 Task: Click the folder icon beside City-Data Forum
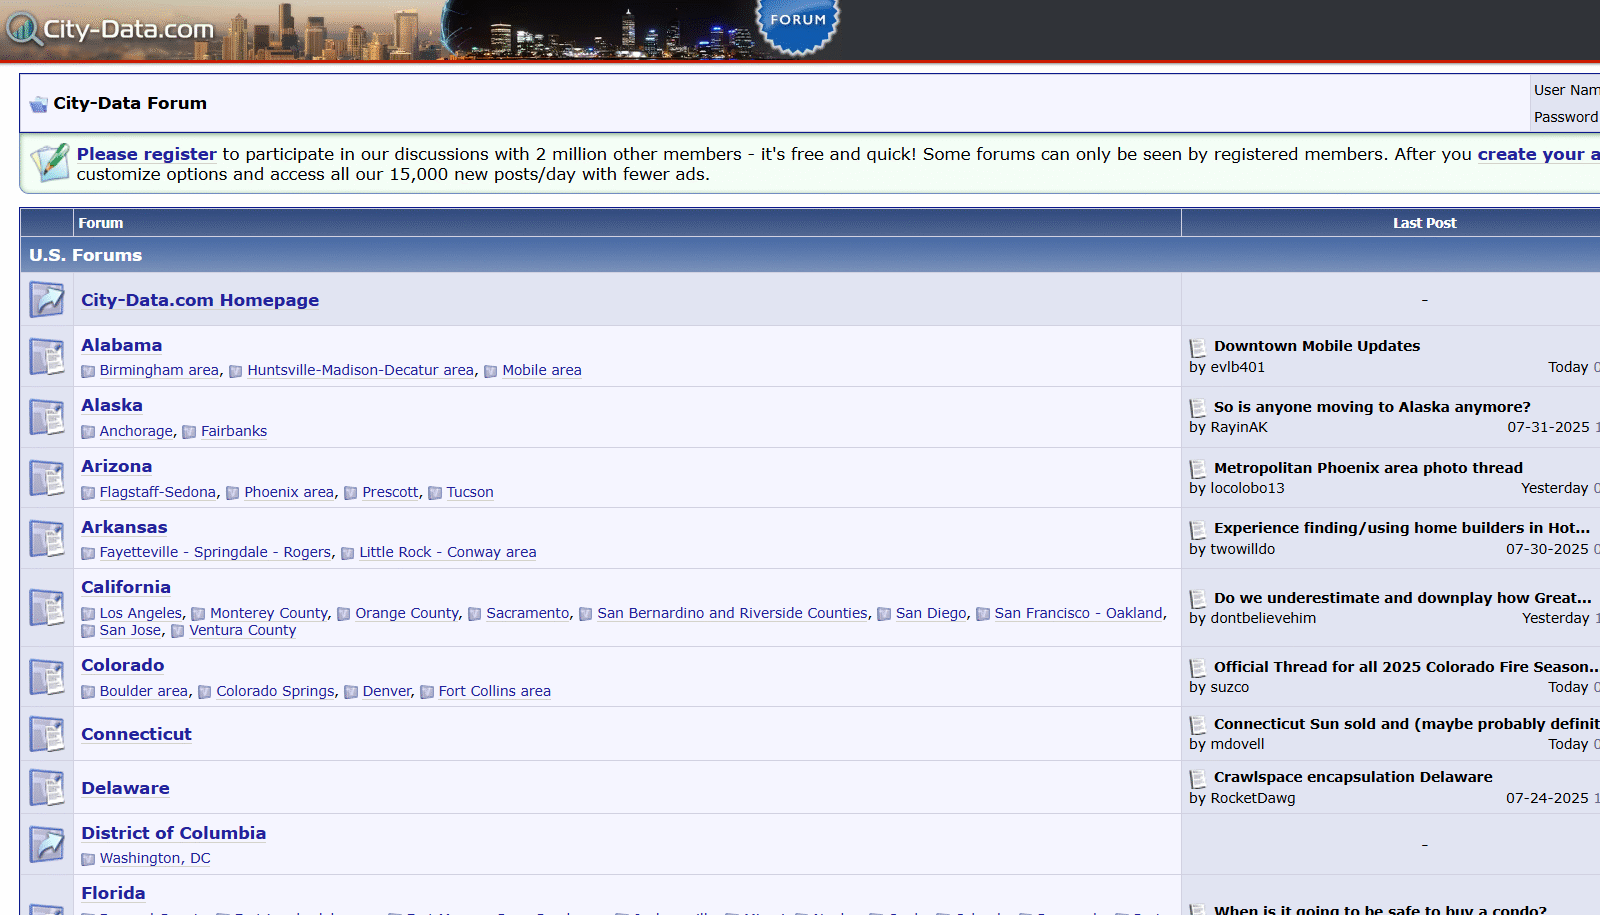pyautogui.click(x=39, y=104)
